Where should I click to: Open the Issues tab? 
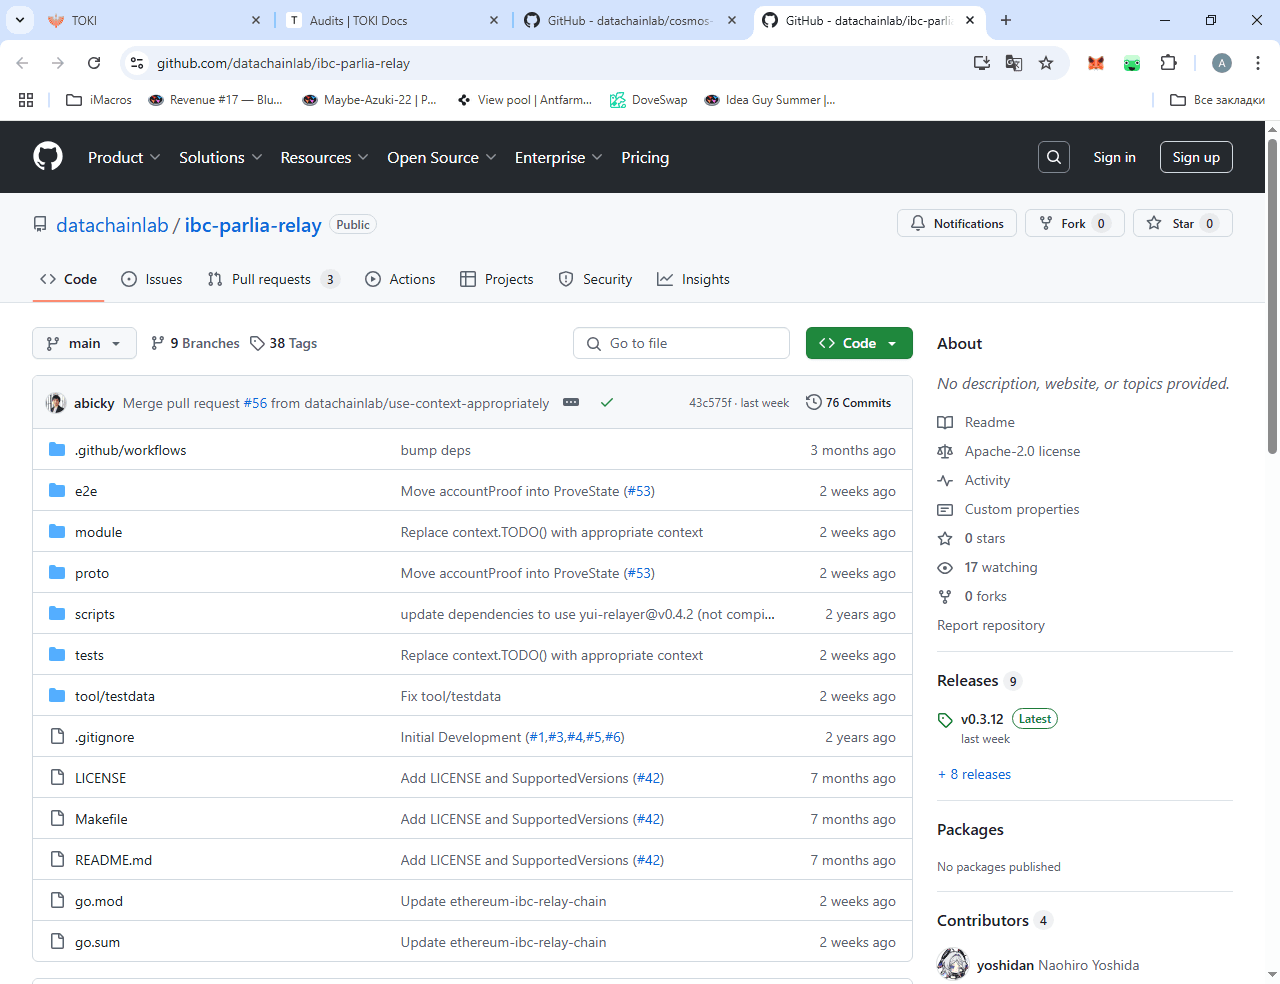point(152,279)
